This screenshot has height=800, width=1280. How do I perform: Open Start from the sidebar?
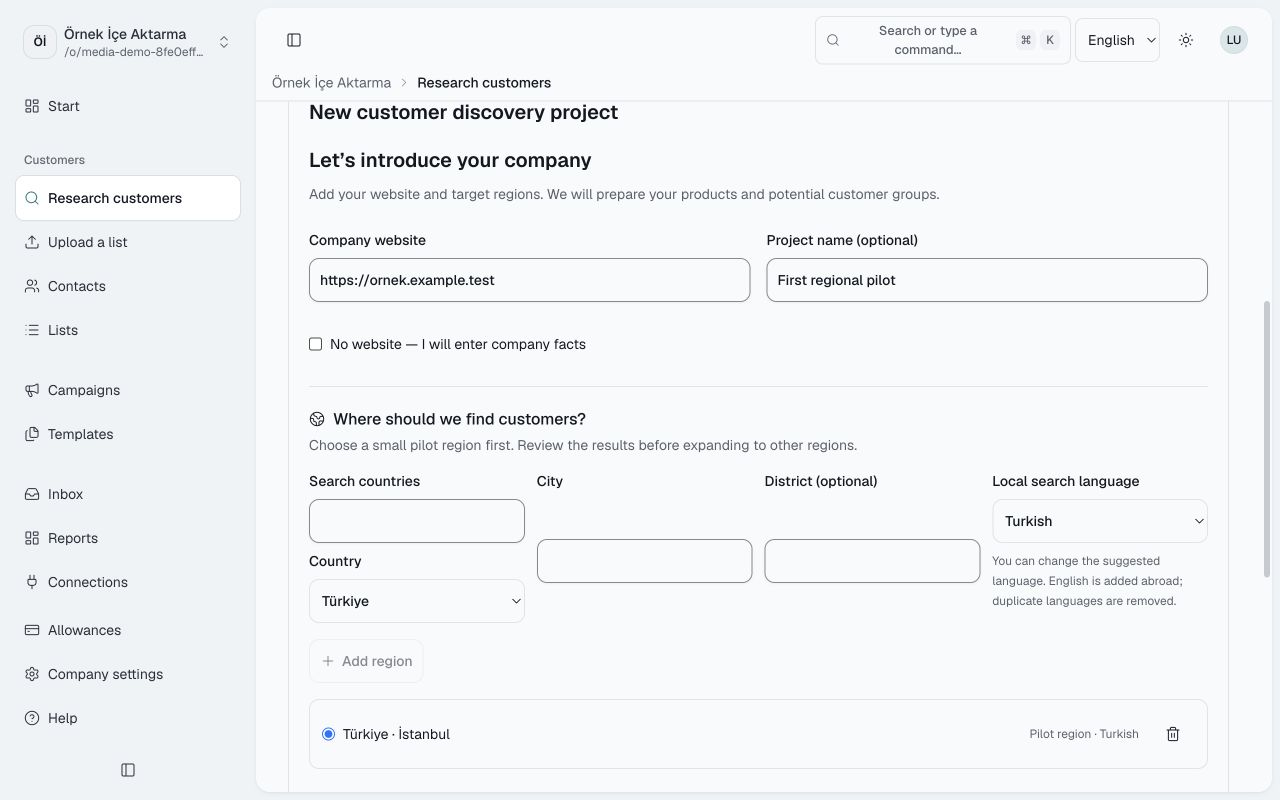(128, 106)
